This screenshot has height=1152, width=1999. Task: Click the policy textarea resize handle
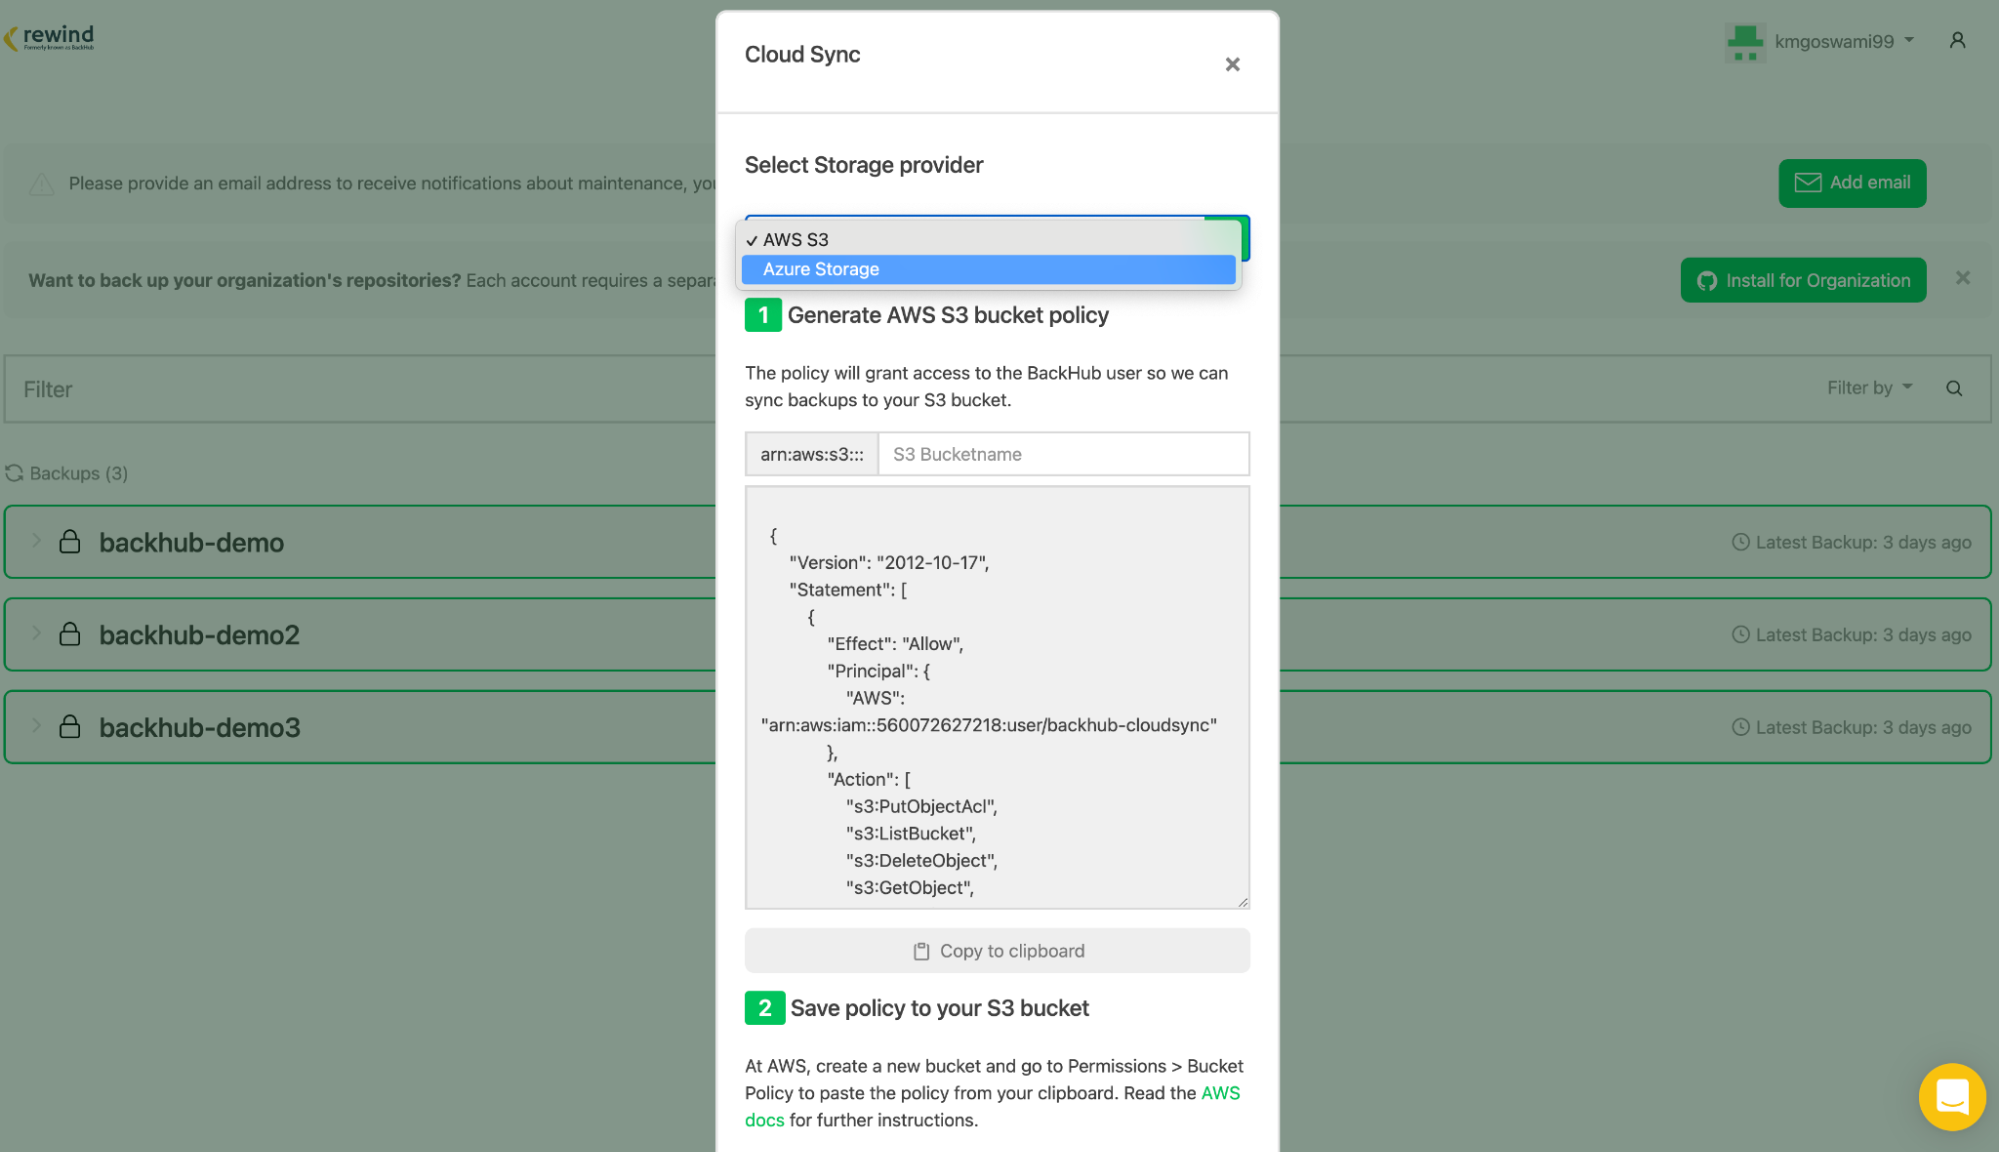coord(1242,902)
